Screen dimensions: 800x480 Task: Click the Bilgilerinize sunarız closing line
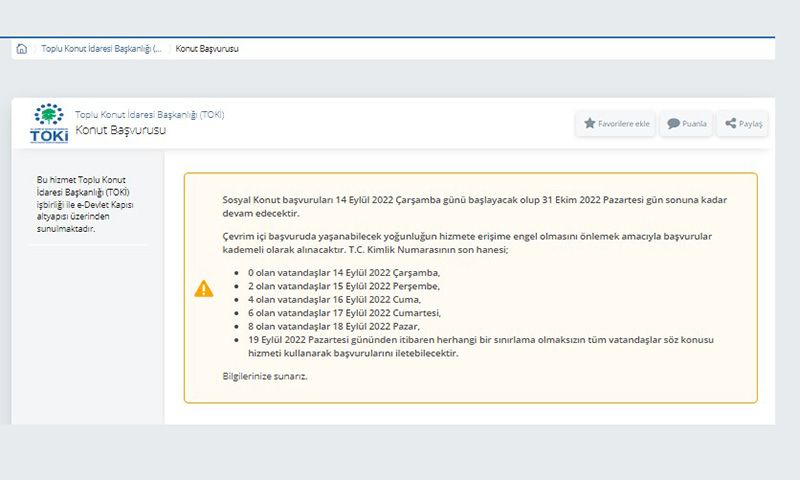click(264, 375)
